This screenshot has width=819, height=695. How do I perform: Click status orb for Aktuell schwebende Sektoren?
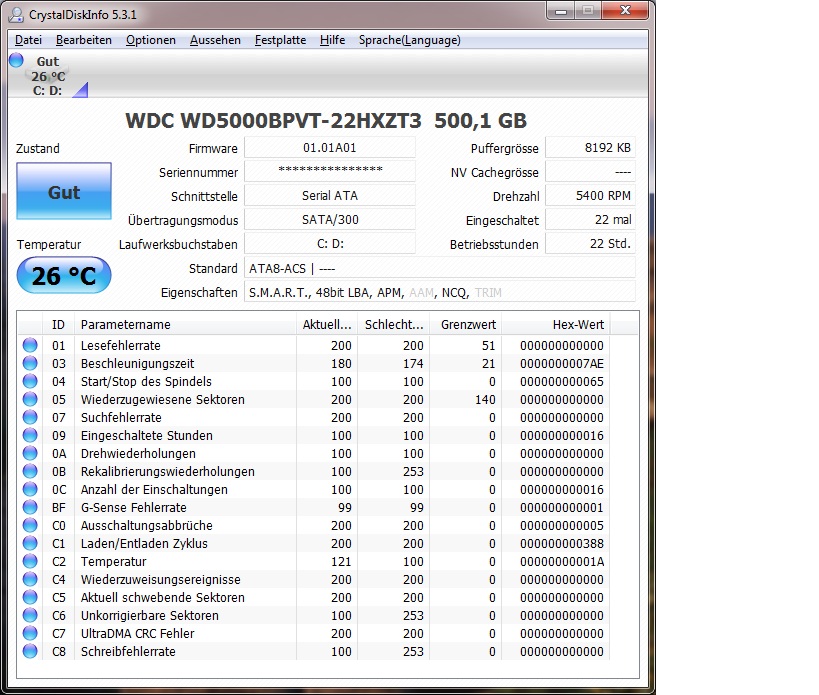click(x=30, y=597)
